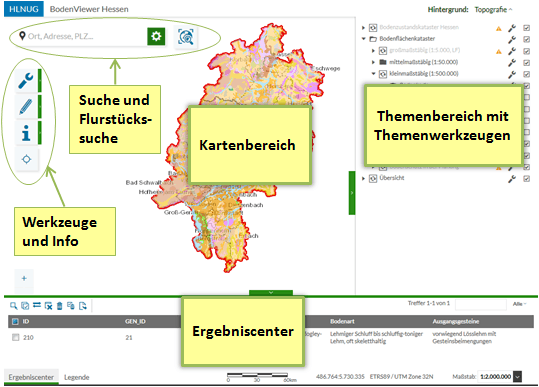Click the magnifier icon in results toolbar
This screenshot has width=539, height=387.
click(13, 306)
